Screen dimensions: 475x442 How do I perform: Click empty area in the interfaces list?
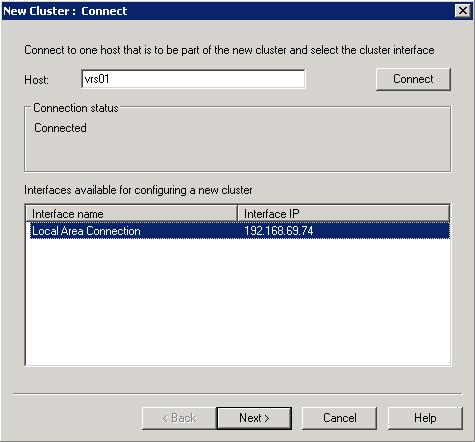pyautogui.click(x=238, y=302)
